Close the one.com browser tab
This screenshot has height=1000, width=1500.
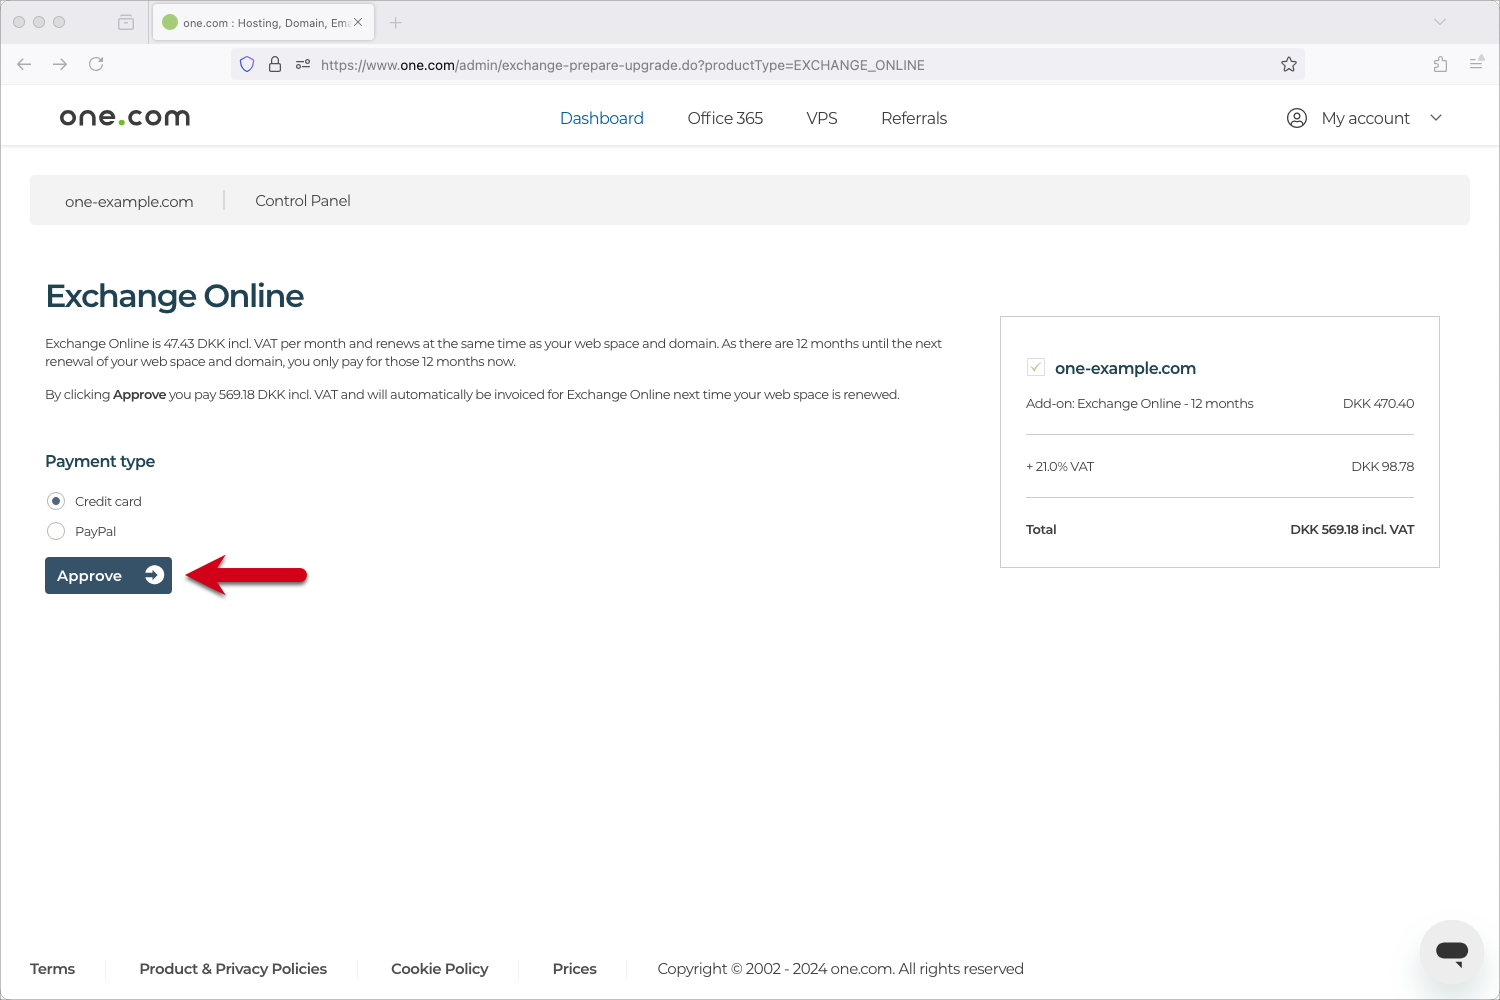(x=358, y=22)
